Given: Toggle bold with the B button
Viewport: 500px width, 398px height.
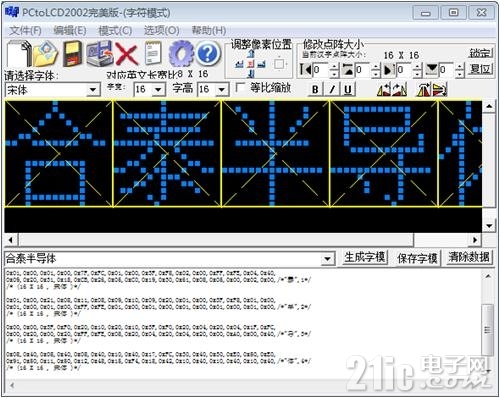Looking at the screenshot, I should tap(315, 89).
